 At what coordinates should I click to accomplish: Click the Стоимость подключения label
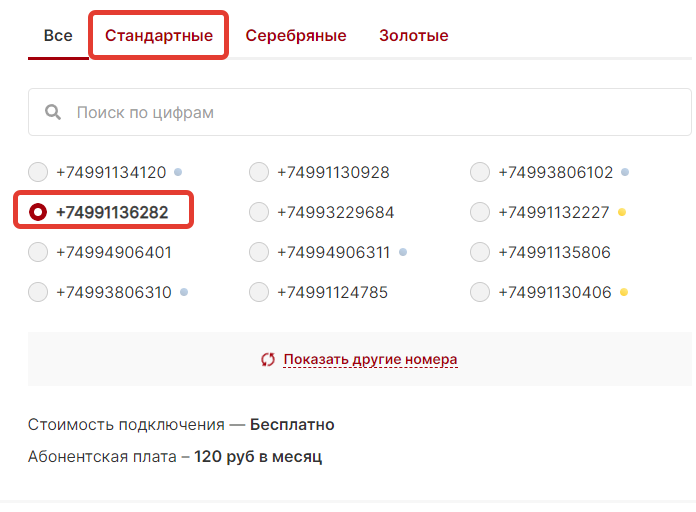click(x=126, y=425)
